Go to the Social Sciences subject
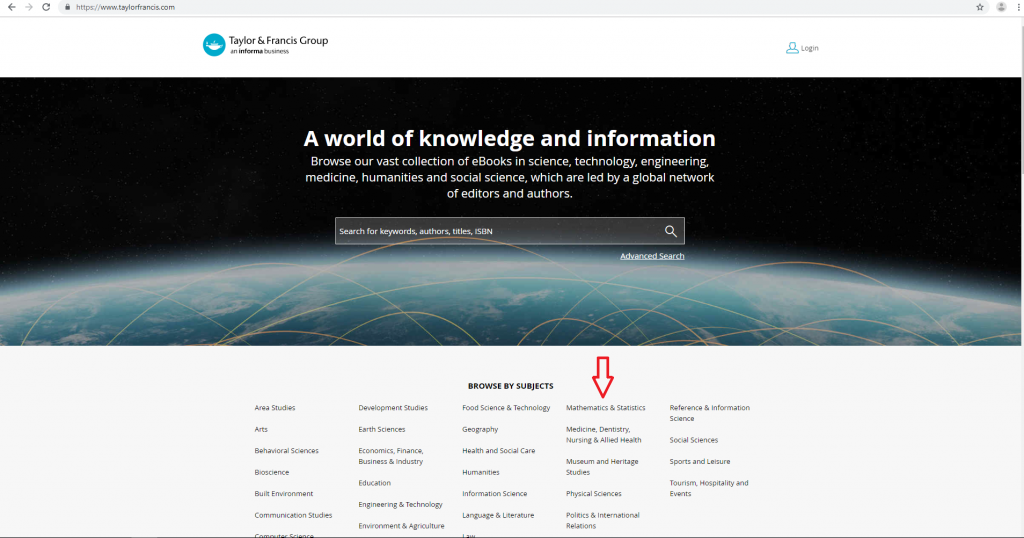Image resolution: width=1024 pixels, height=538 pixels. 694,440
